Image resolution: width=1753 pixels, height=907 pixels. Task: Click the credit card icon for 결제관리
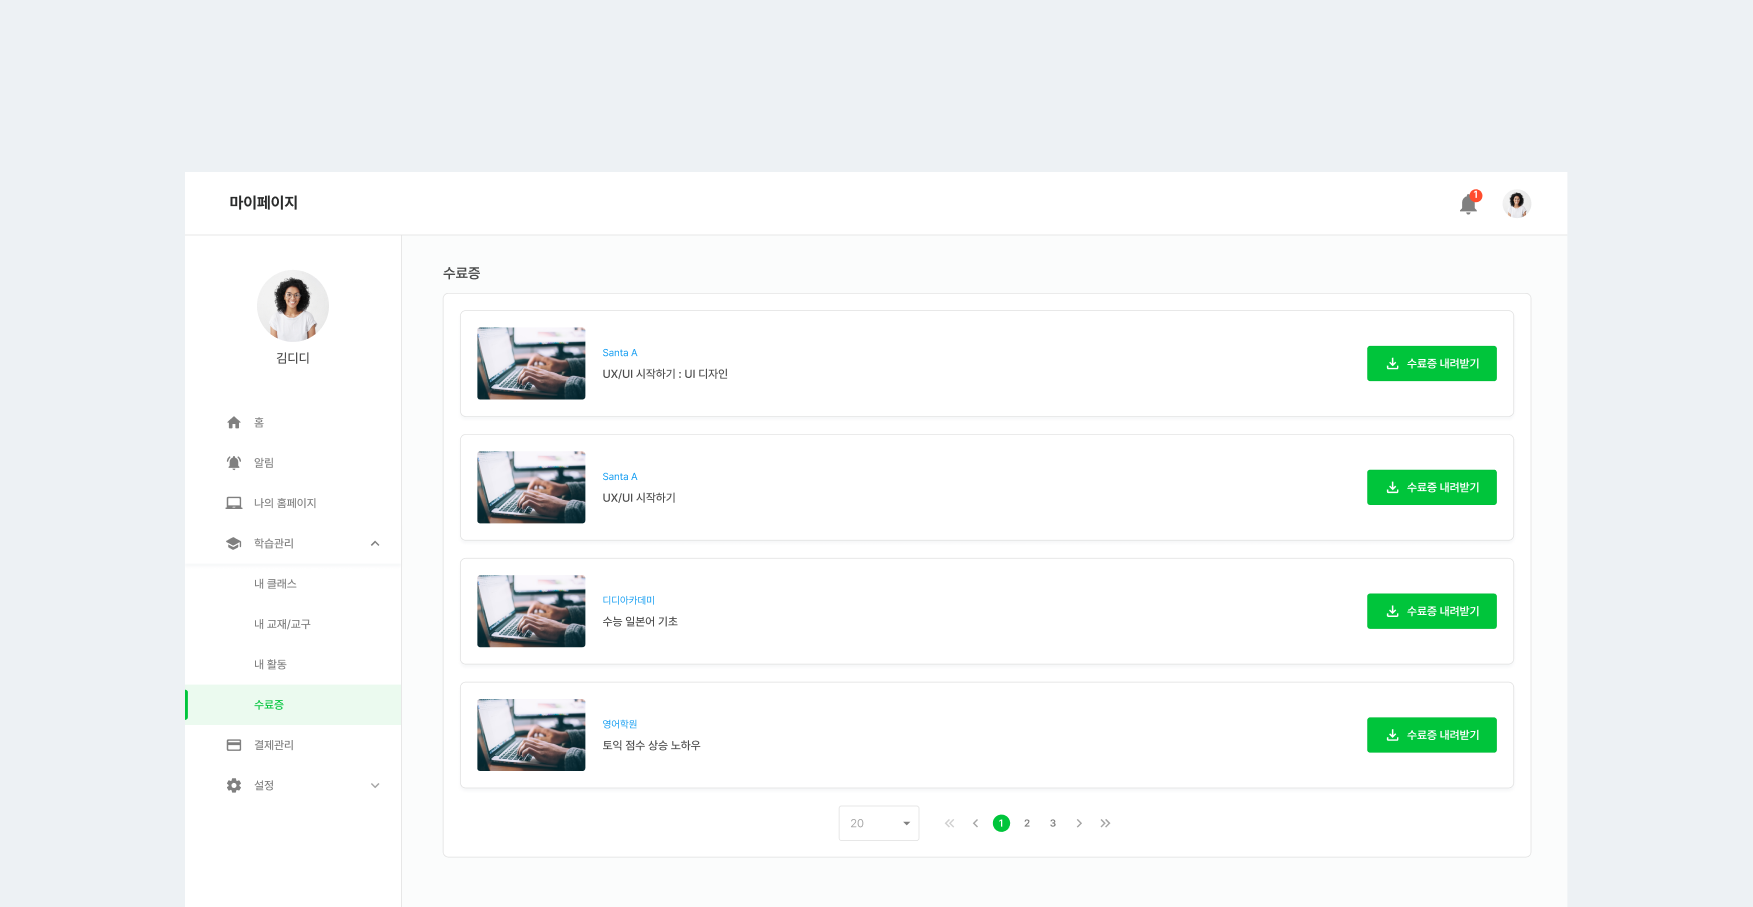pos(234,745)
